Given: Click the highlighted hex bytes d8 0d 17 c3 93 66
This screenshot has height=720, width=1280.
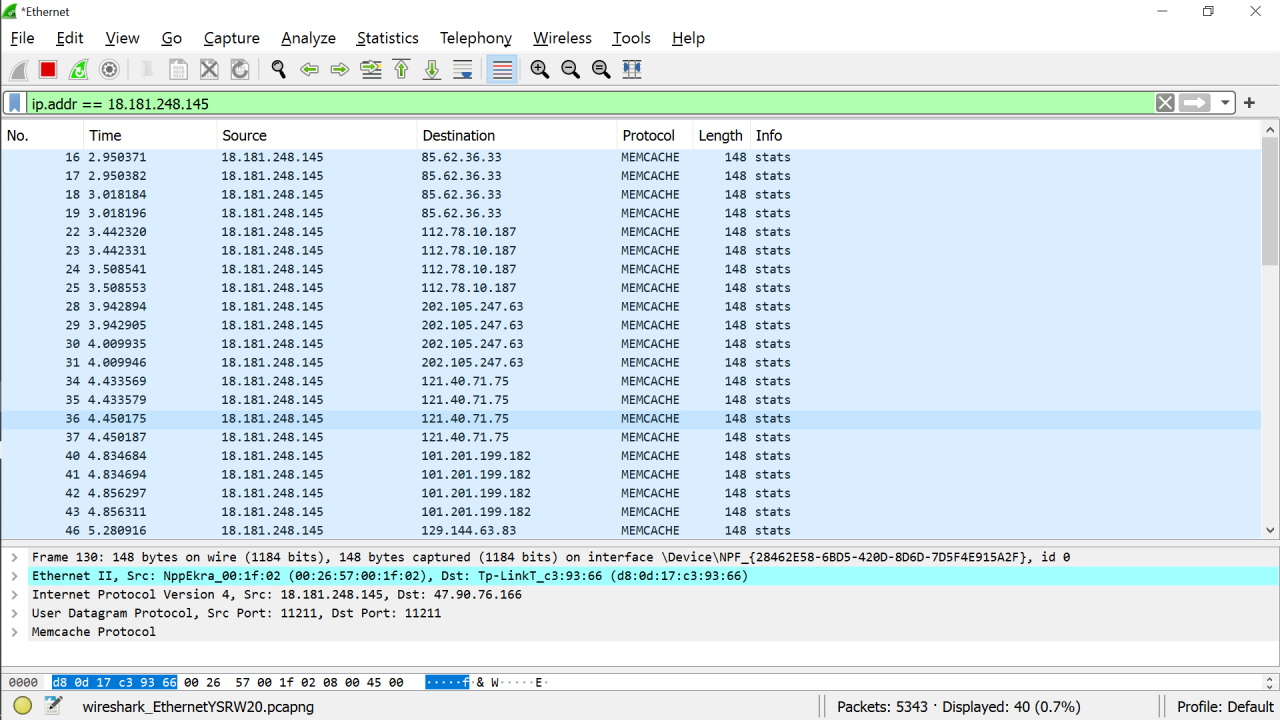Looking at the screenshot, I should 114,682.
